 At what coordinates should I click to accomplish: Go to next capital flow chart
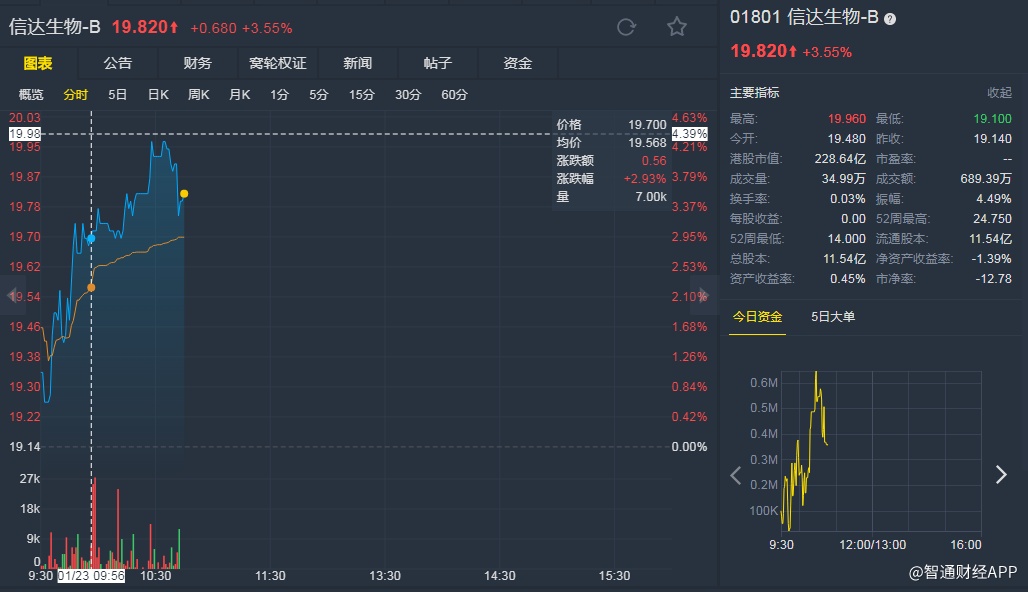[x=1001, y=475]
